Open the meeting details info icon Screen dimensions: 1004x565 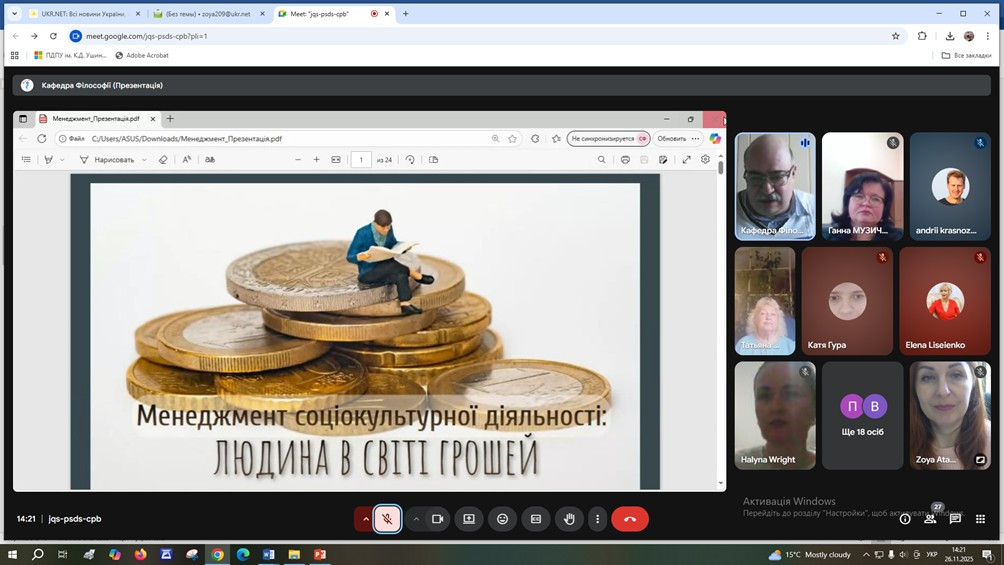point(905,519)
